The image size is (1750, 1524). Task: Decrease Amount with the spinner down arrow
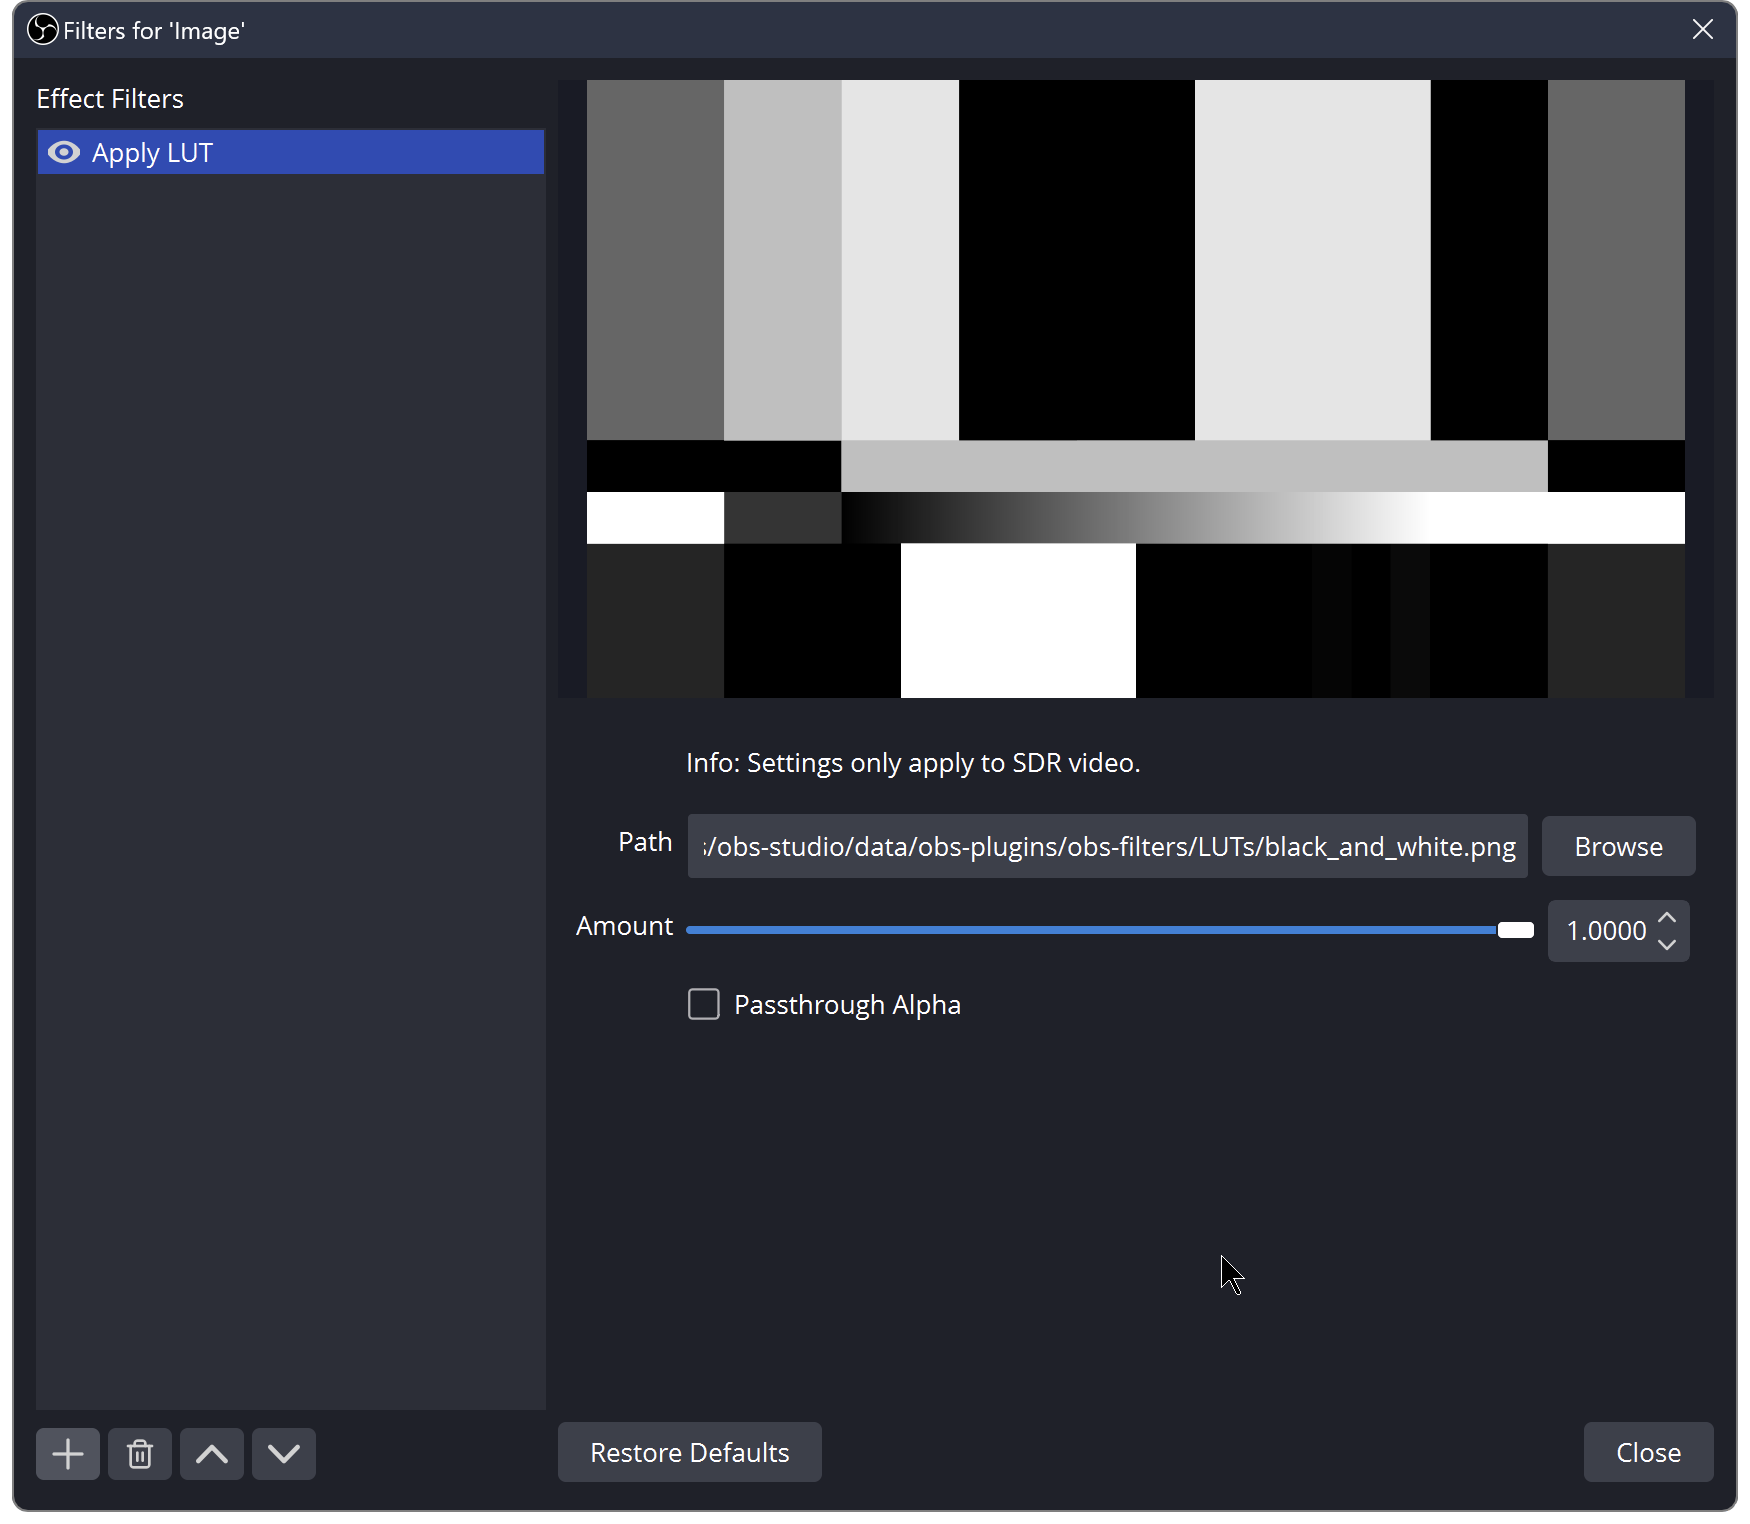coord(1666,944)
